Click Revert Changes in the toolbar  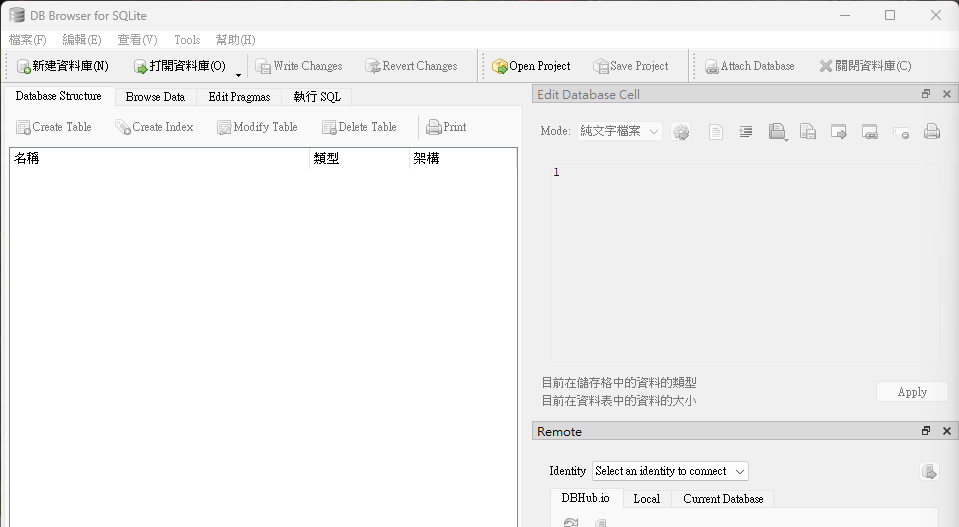point(411,66)
